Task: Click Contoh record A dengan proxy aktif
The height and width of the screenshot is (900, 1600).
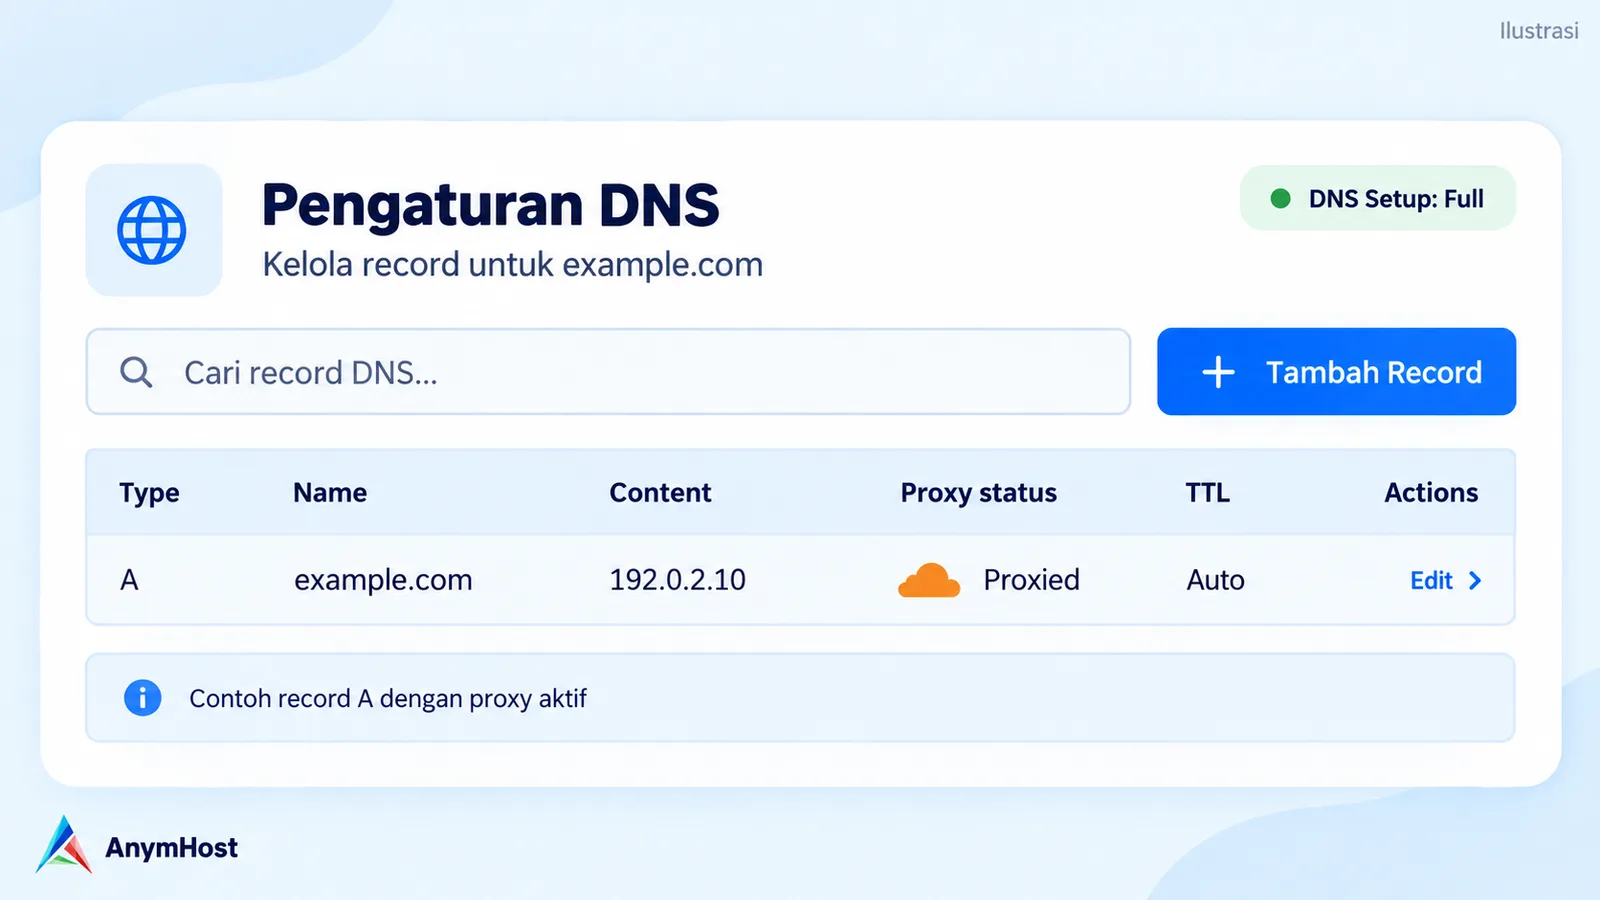Action: [387, 698]
